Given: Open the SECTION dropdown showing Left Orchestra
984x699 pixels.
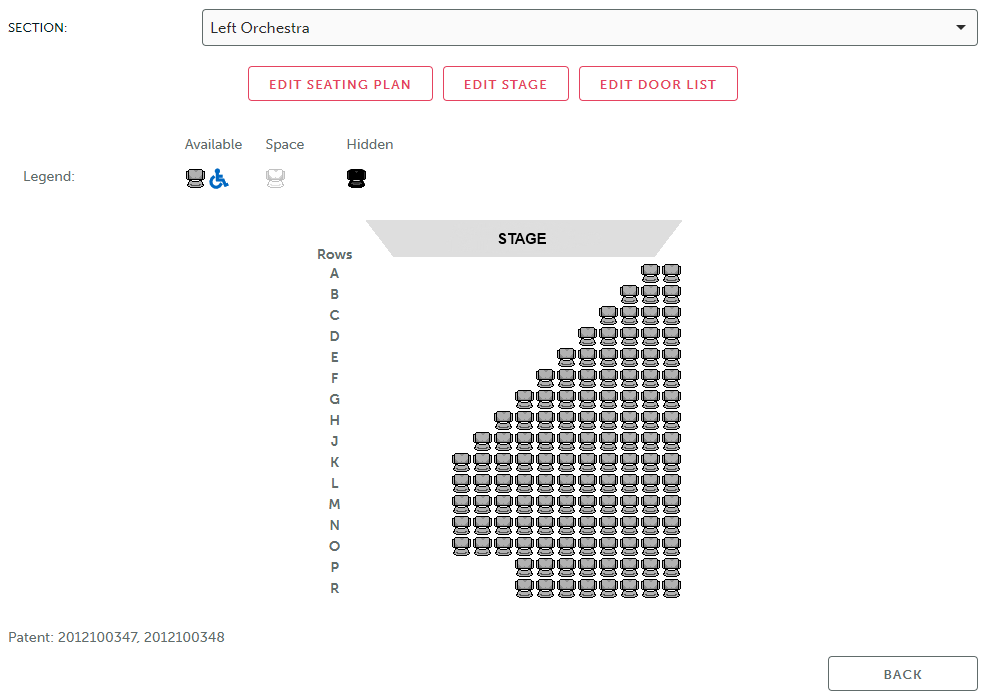Looking at the screenshot, I should point(590,27).
